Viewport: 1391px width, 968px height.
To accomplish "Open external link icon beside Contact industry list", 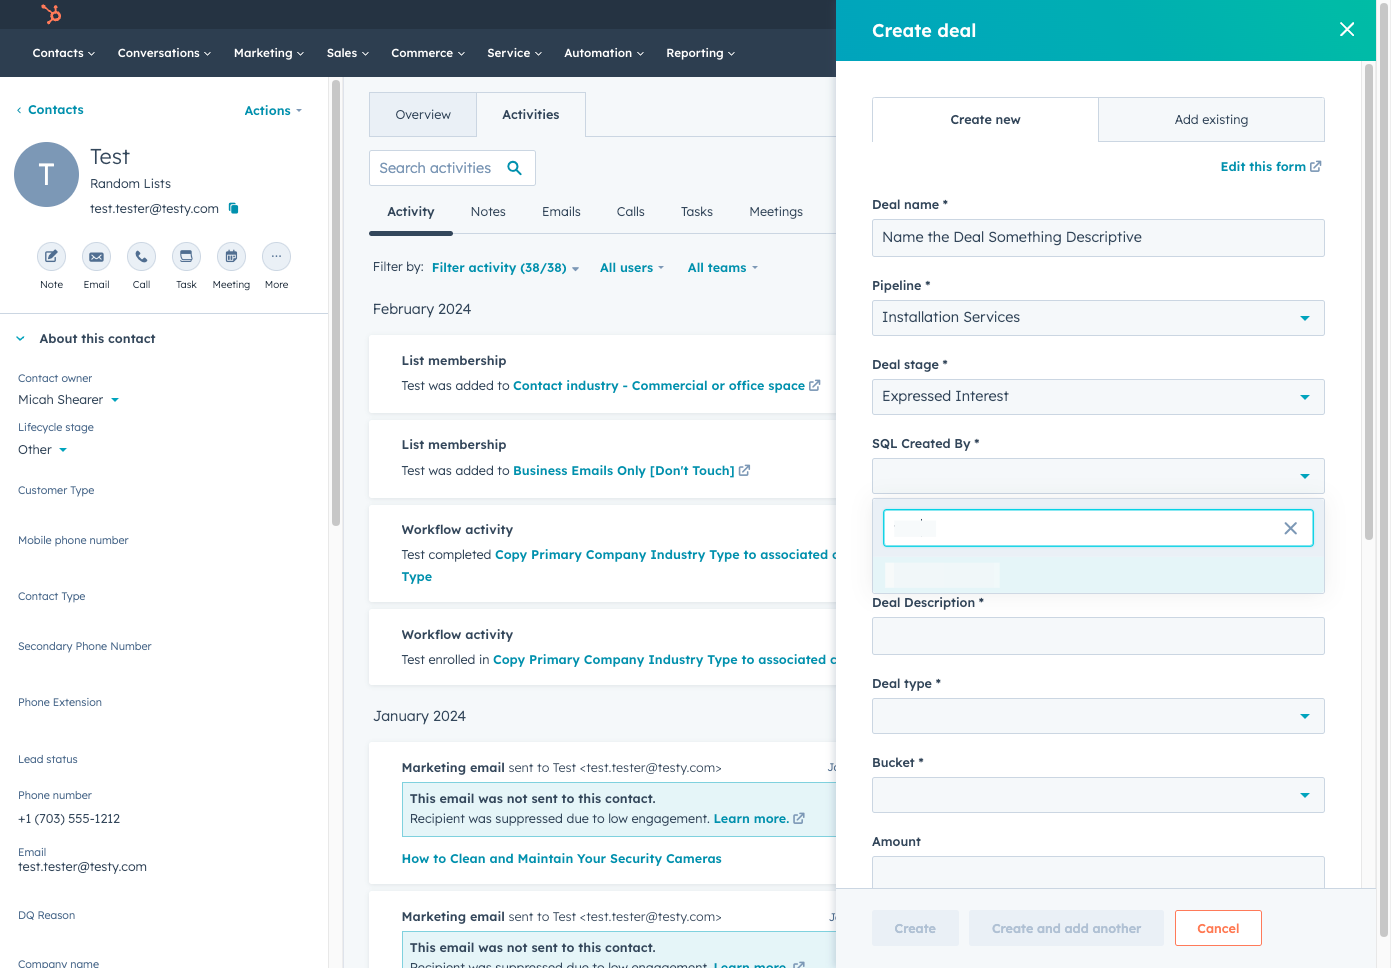I will point(815,385).
